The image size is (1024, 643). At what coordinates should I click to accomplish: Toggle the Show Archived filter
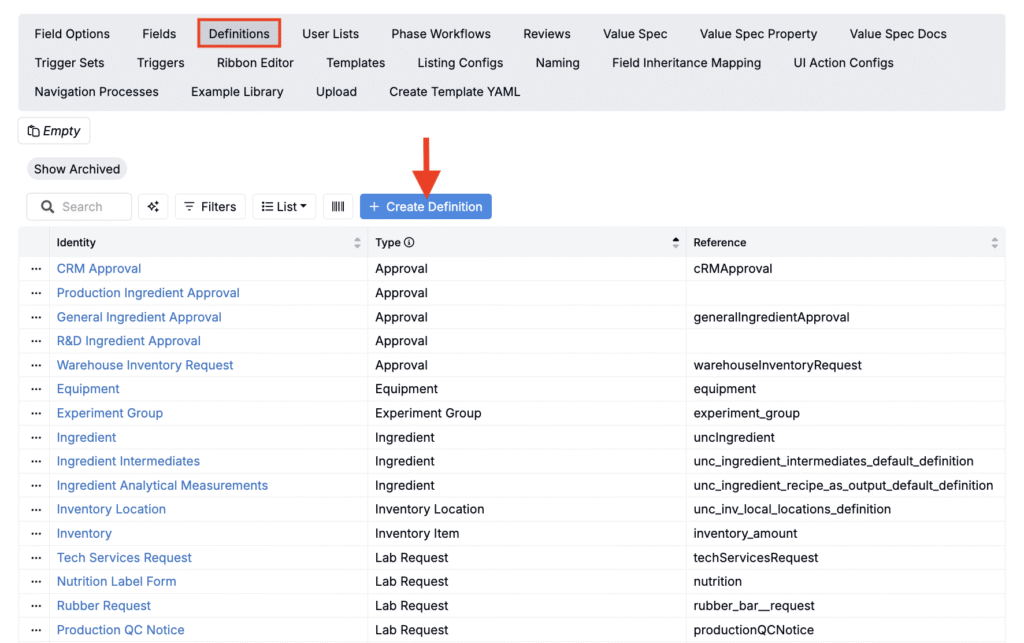tap(77, 169)
